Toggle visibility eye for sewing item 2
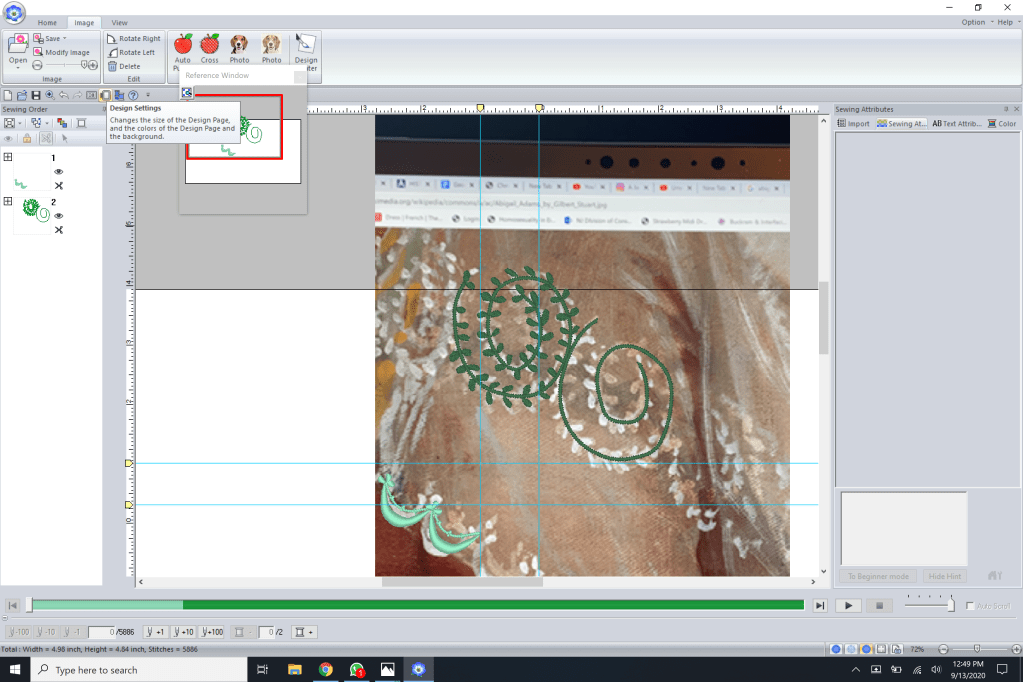This screenshot has height=682, width=1023. [59, 216]
